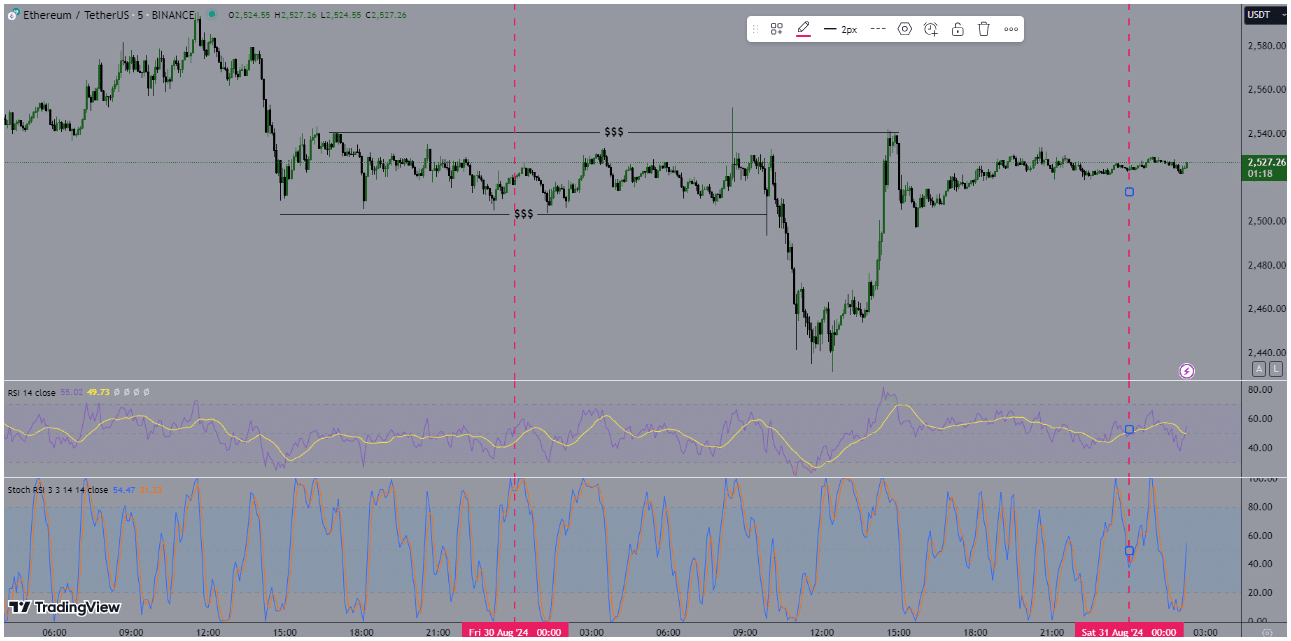
Task: Click the 12:00 label on Thursday's time axis
Action: click(208, 632)
